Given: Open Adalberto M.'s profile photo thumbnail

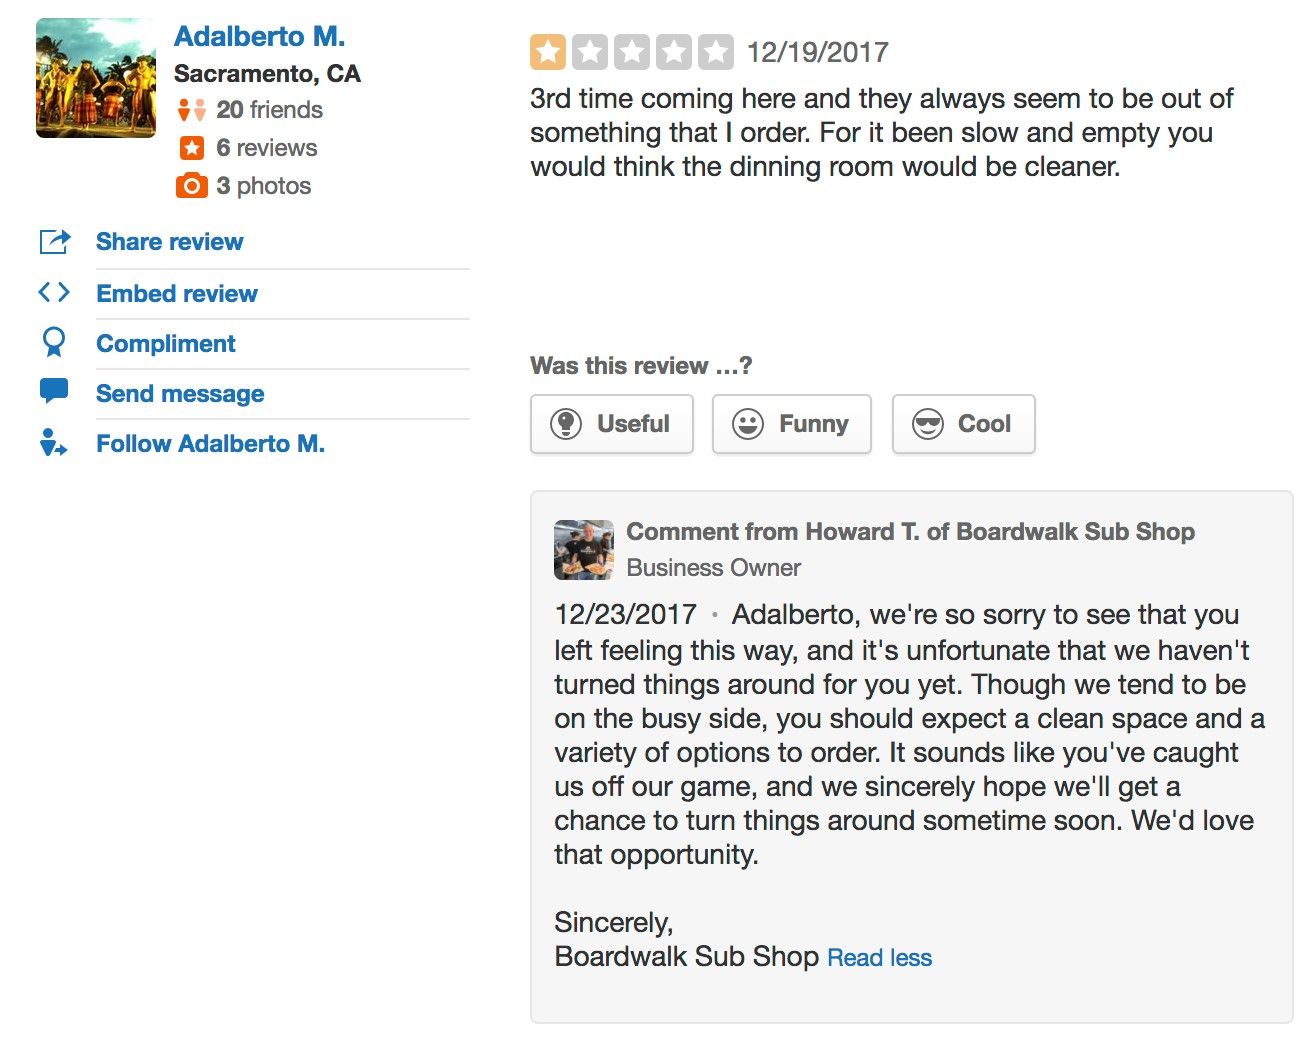Looking at the screenshot, I should [x=96, y=78].
